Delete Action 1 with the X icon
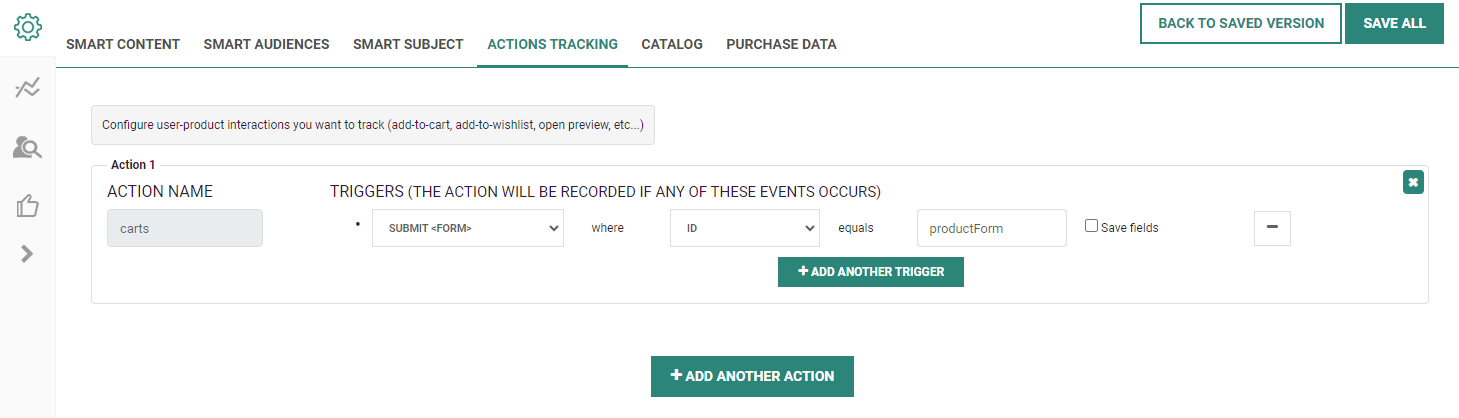The image size is (1459, 418). point(1412,182)
